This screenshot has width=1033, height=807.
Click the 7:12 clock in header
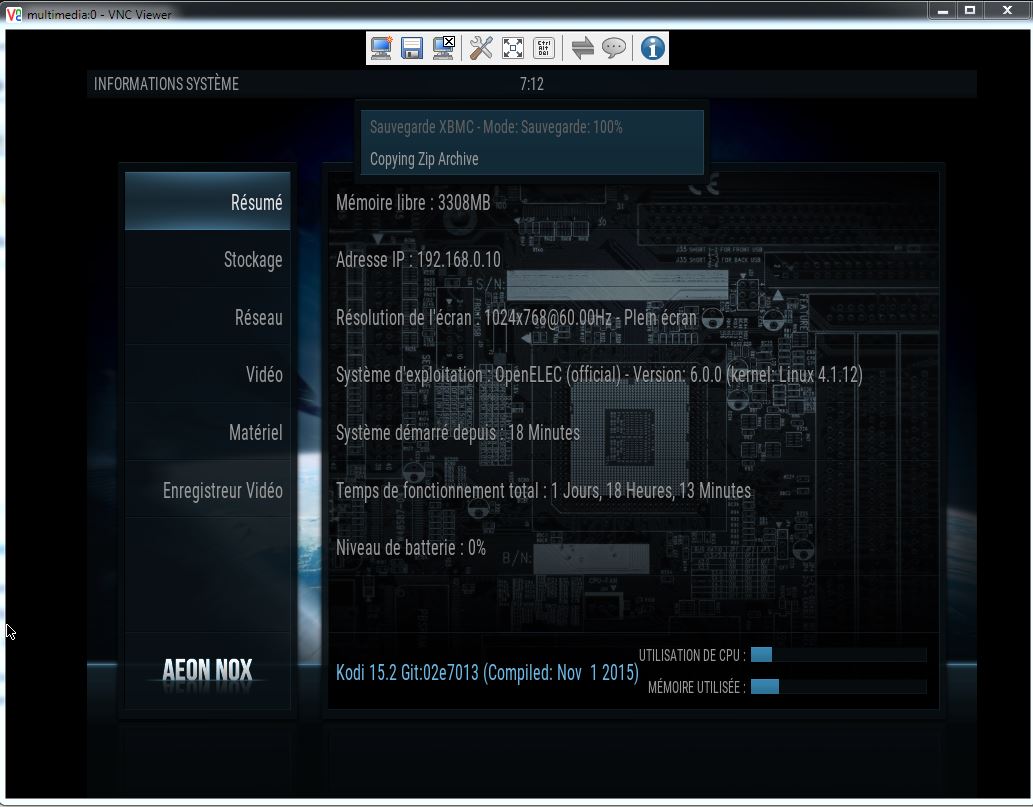(532, 84)
